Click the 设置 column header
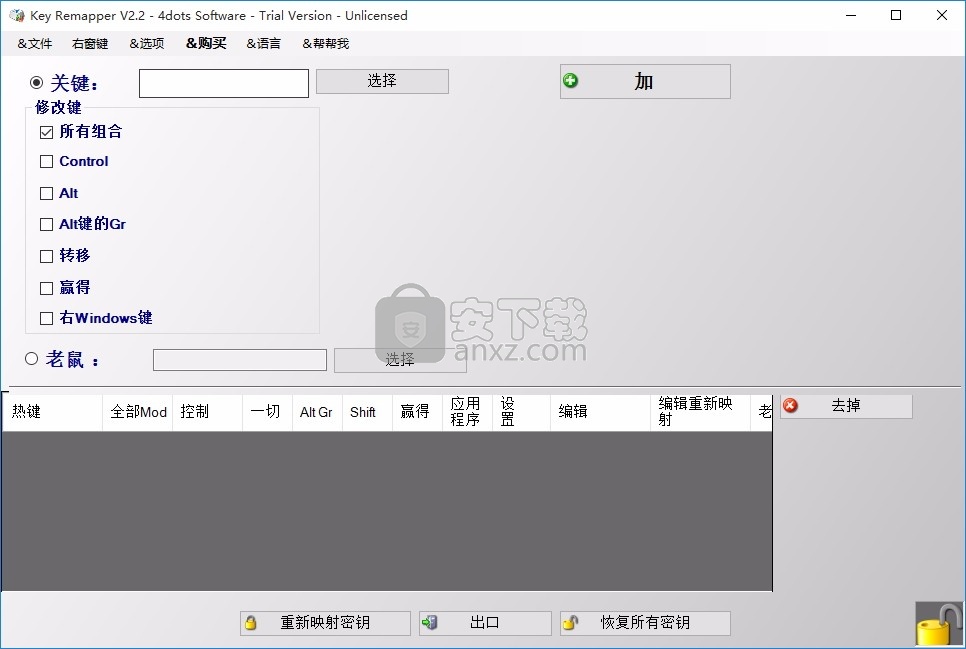 tap(521, 412)
